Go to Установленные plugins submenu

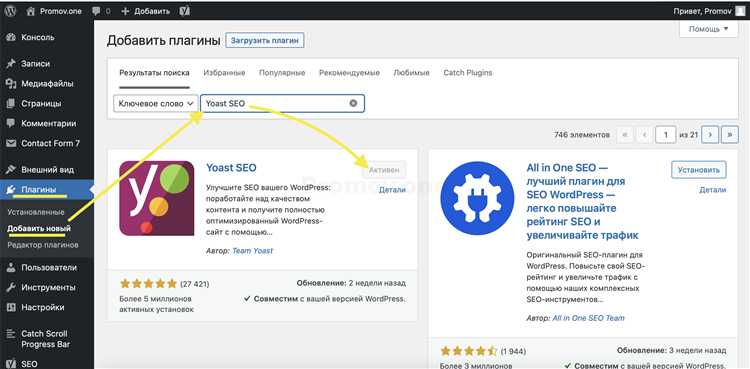pyautogui.click(x=36, y=212)
